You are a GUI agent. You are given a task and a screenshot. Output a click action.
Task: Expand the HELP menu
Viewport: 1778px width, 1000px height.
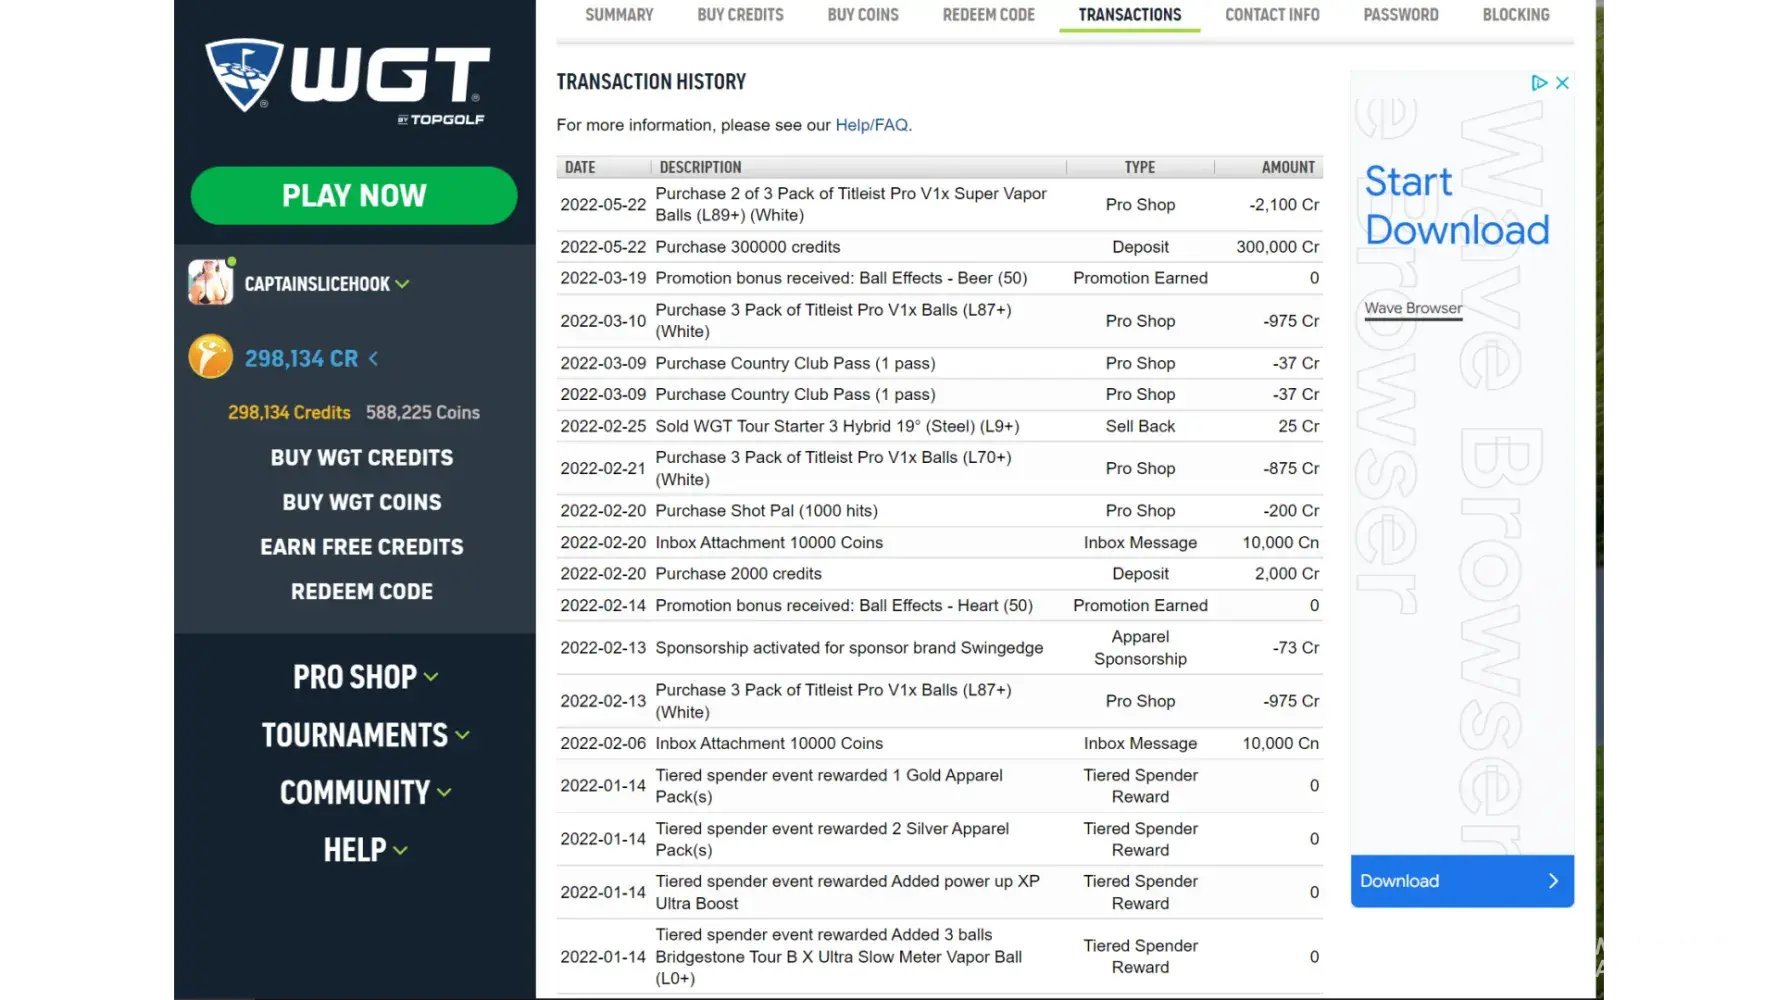click(x=365, y=850)
